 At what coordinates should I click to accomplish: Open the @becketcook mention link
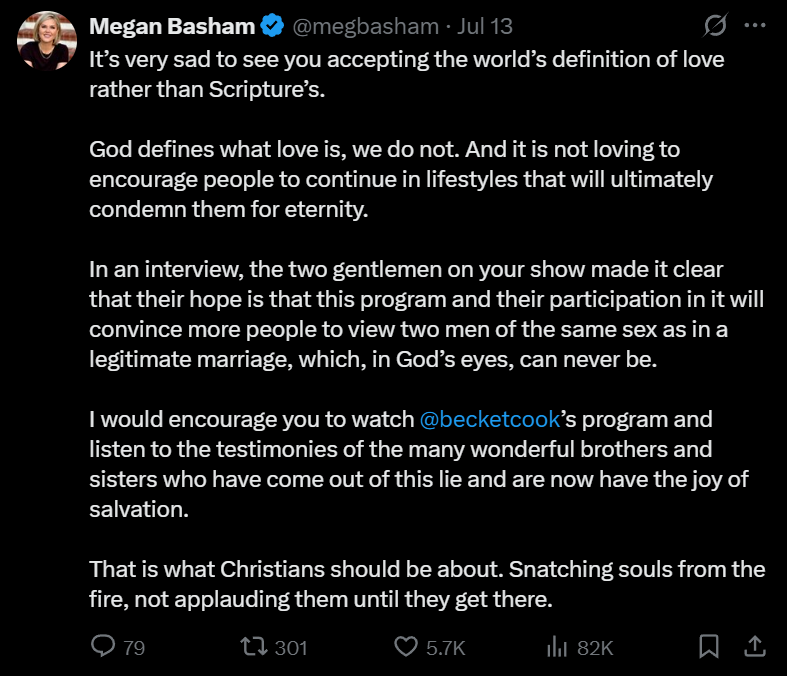point(489,419)
